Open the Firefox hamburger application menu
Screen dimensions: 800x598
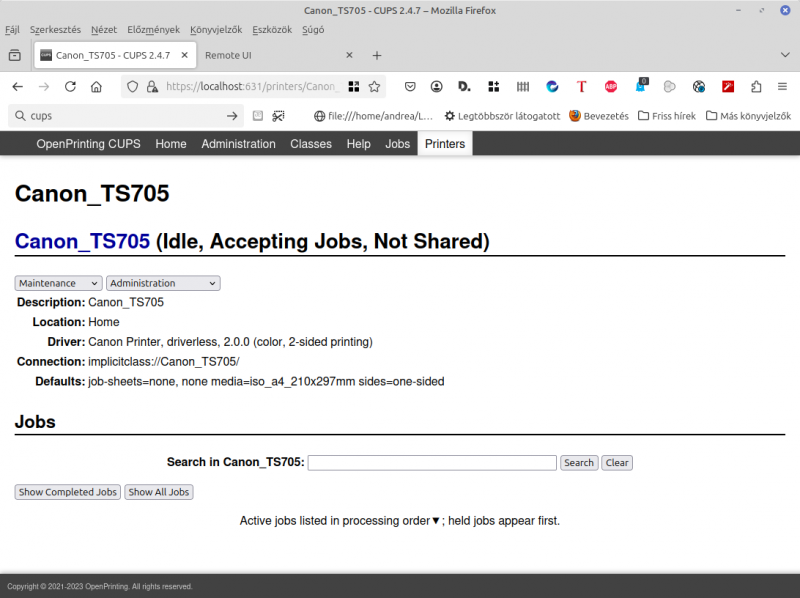pyautogui.click(x=782, y=87)
